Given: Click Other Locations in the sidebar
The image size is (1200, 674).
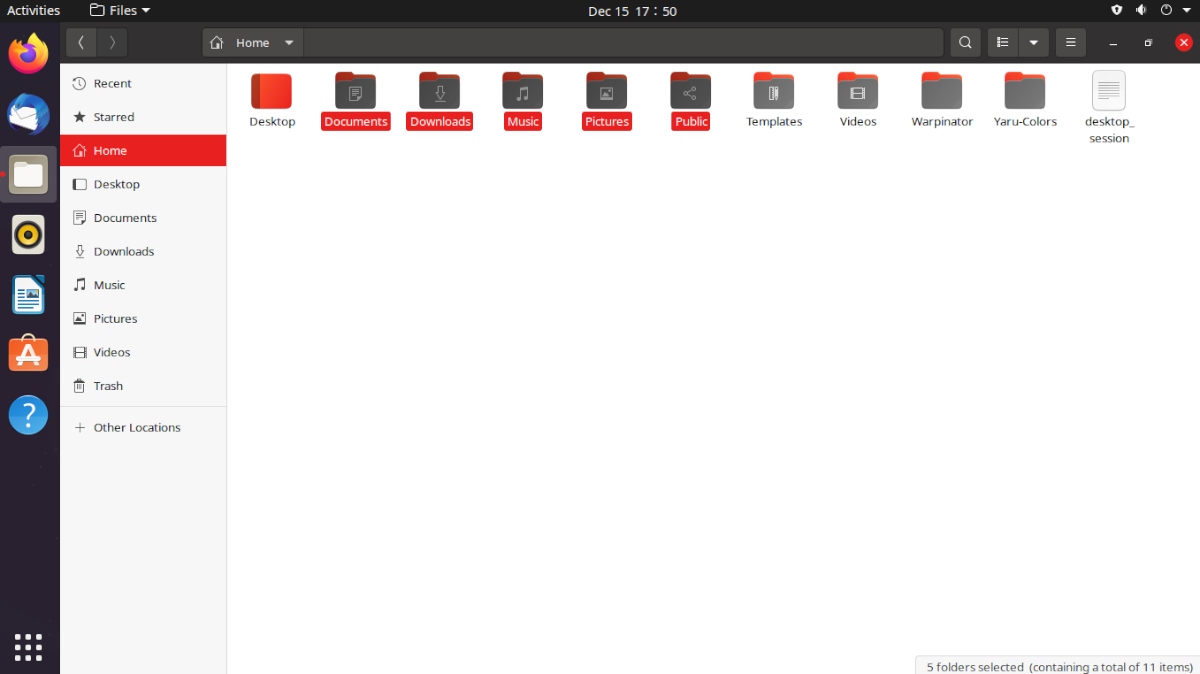Looking at the screenshot, I should tap(136, 427).
